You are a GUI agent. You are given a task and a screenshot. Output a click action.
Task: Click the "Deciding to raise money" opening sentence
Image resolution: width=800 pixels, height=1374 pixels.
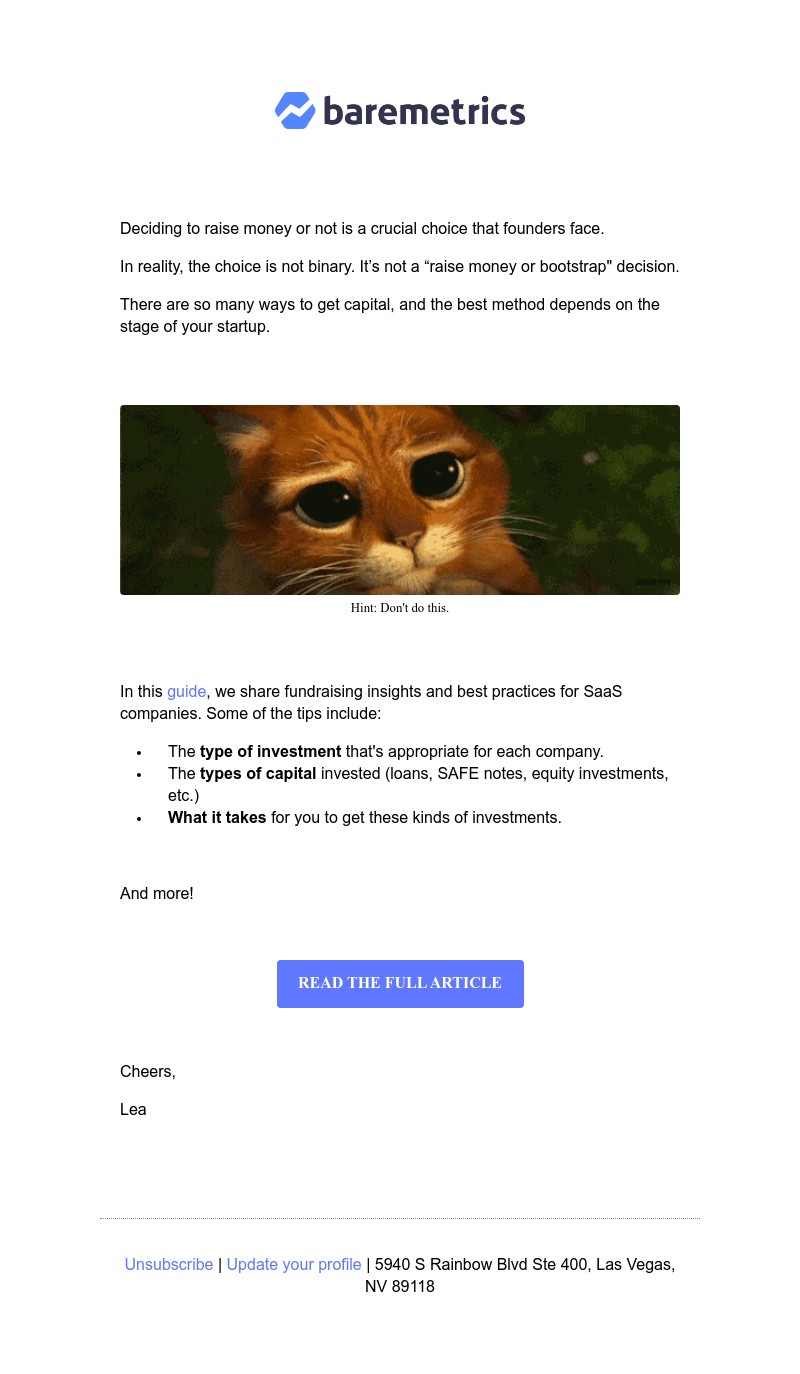click(362, 229)
